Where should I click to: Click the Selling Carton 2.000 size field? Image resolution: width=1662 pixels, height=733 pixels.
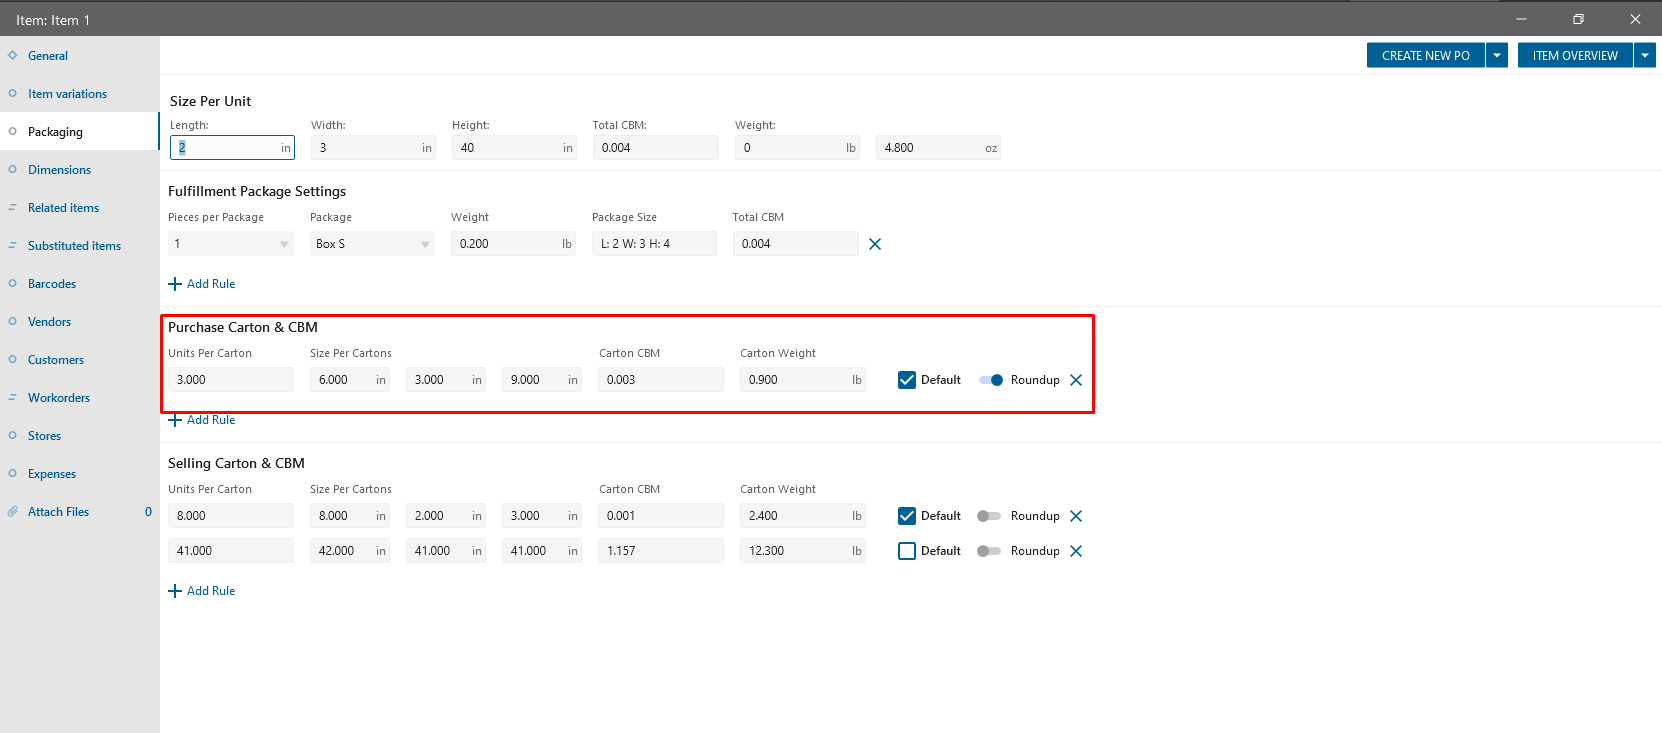[446, 516]
